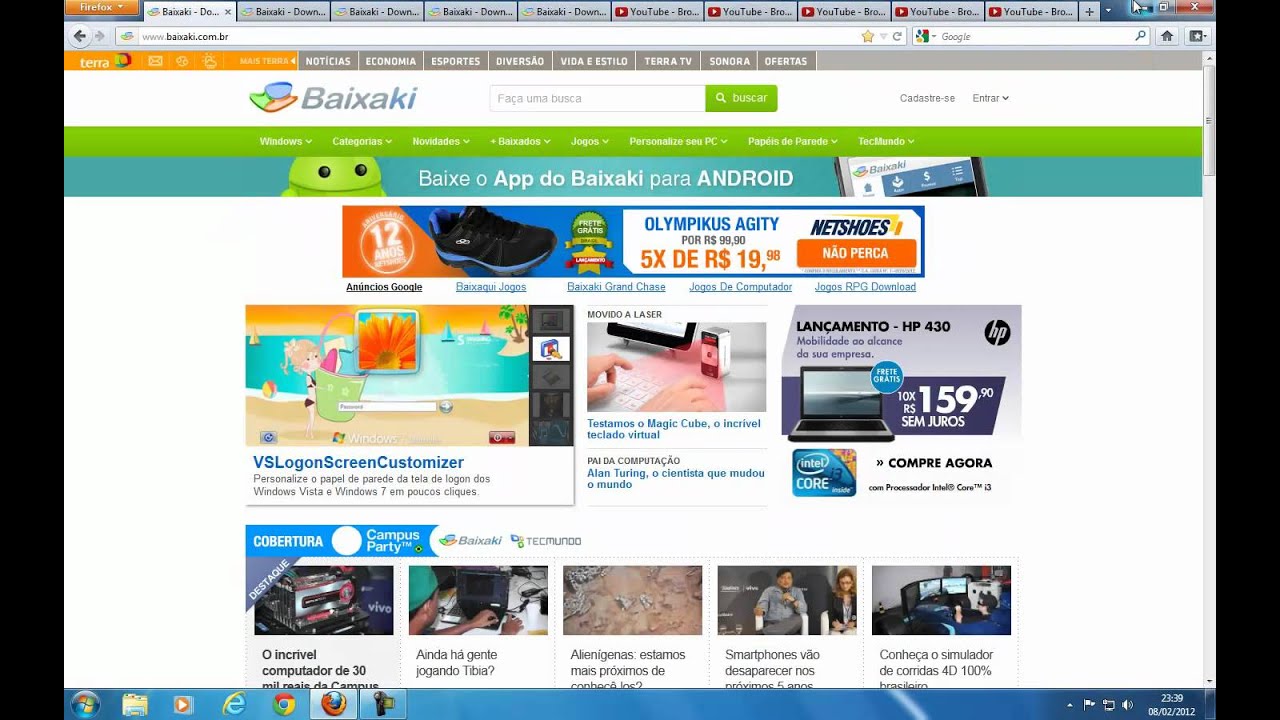Viewport: 1280px width, 720px height.
Task: Open Economia in the Terra bar
Action: pyautogui.click(x=391, y=61)
